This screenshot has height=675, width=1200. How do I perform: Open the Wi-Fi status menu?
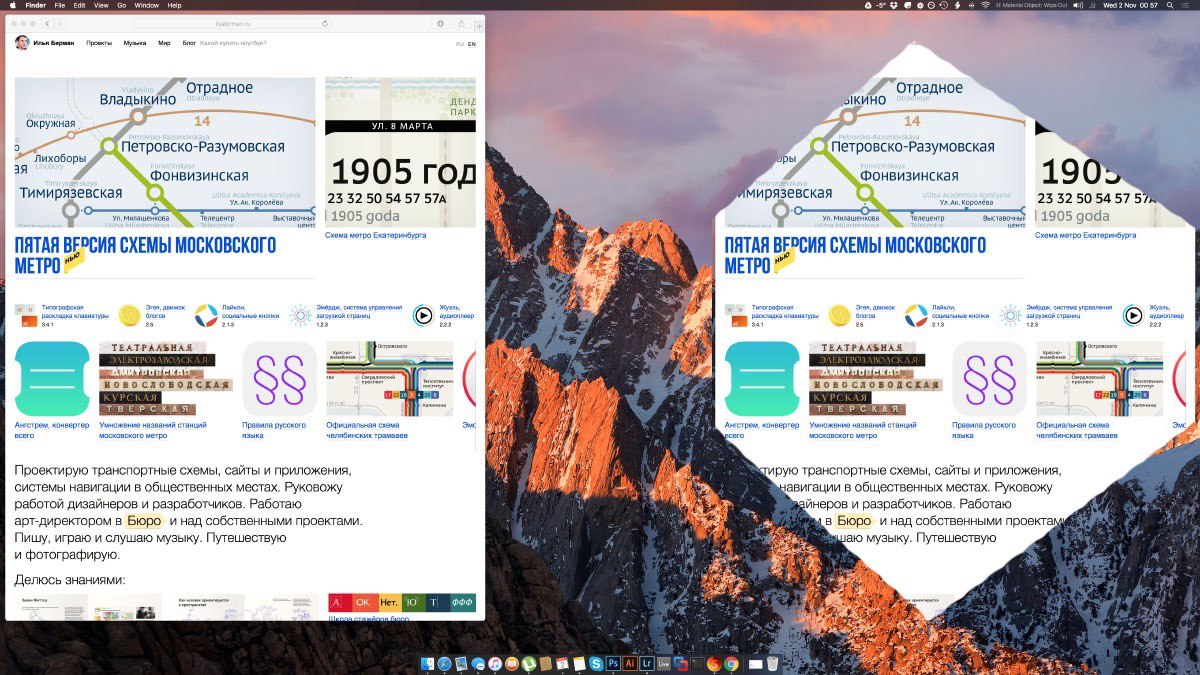(984, 5)
